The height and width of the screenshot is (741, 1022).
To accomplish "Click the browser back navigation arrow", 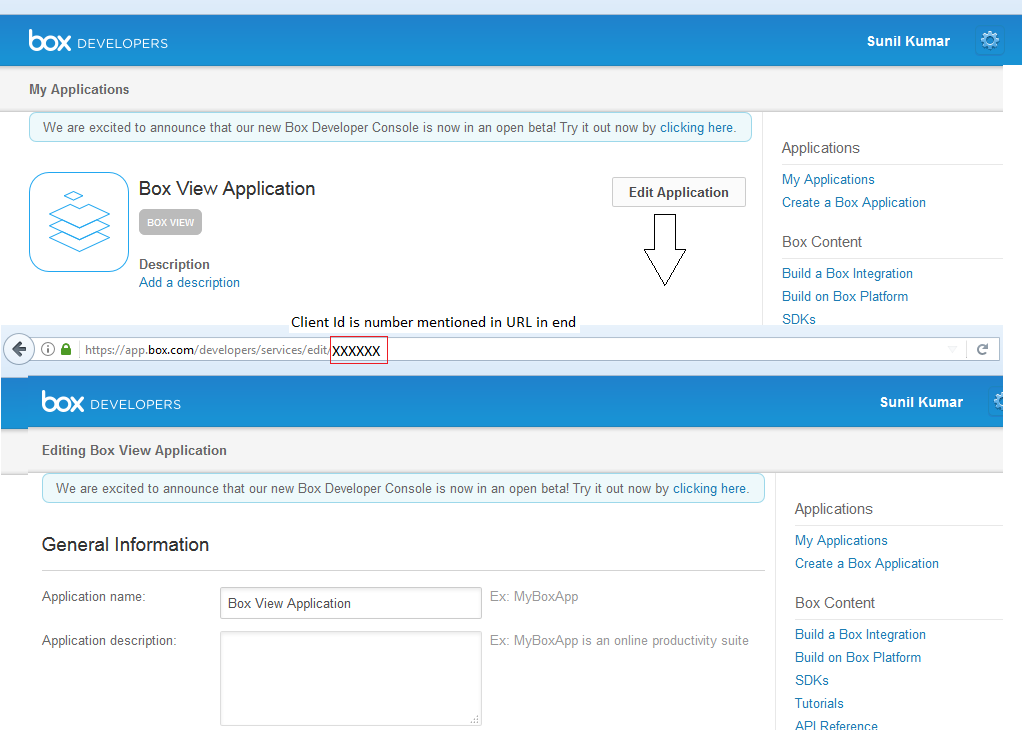I will click(20, 349).
